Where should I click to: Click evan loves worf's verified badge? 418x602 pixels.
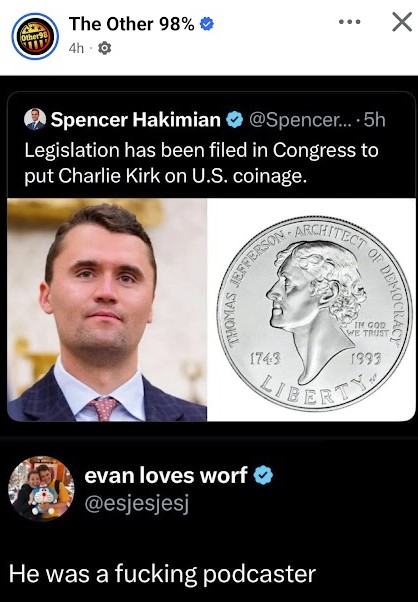(x=263, y=475)
